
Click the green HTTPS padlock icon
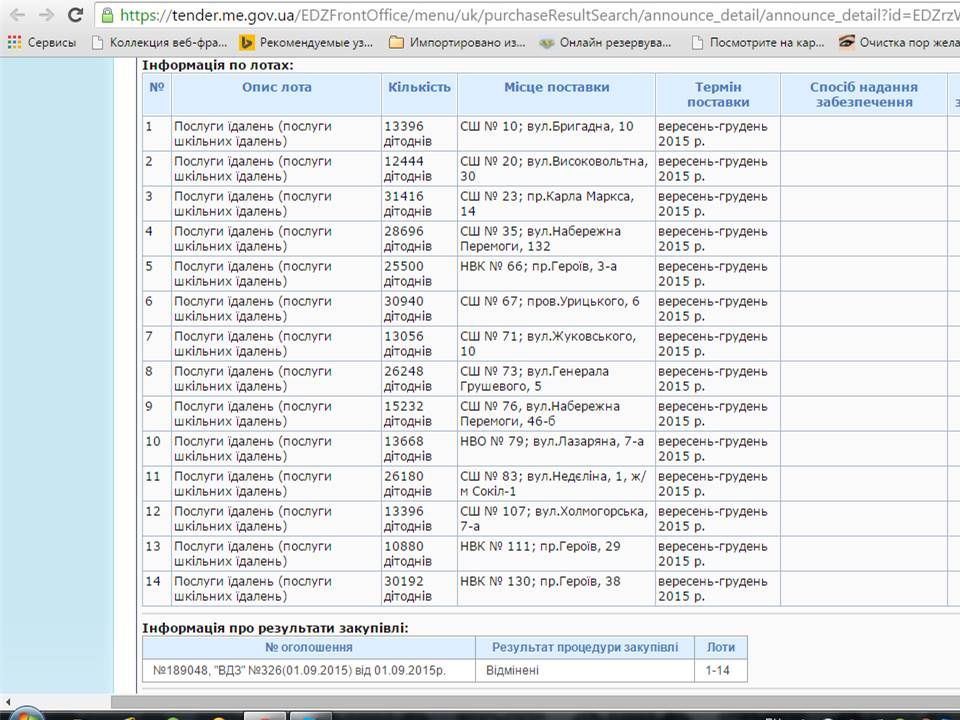[108, 15]
